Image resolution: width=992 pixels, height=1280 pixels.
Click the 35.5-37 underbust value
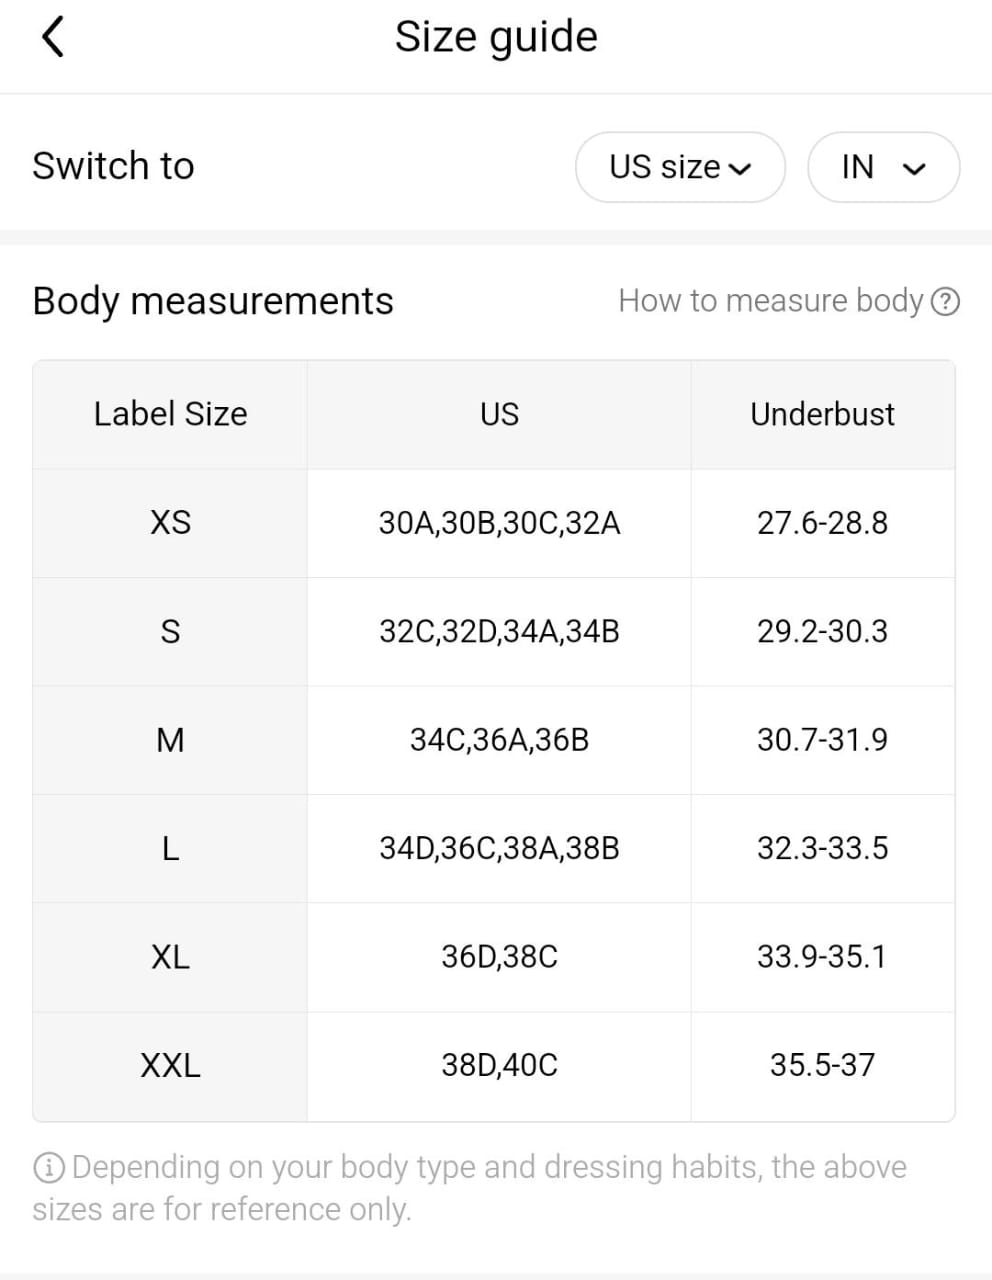[x=822, y=1065]
